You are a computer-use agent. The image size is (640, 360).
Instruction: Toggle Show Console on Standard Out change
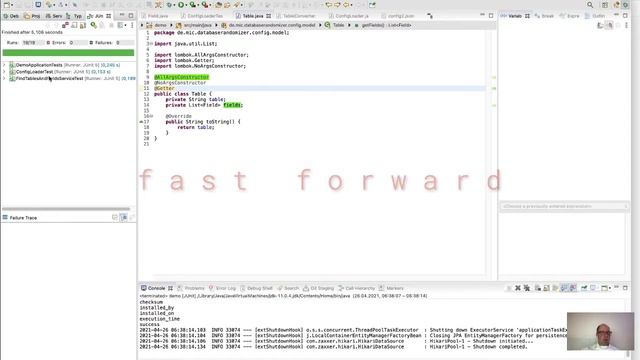(x=564, y=288)
